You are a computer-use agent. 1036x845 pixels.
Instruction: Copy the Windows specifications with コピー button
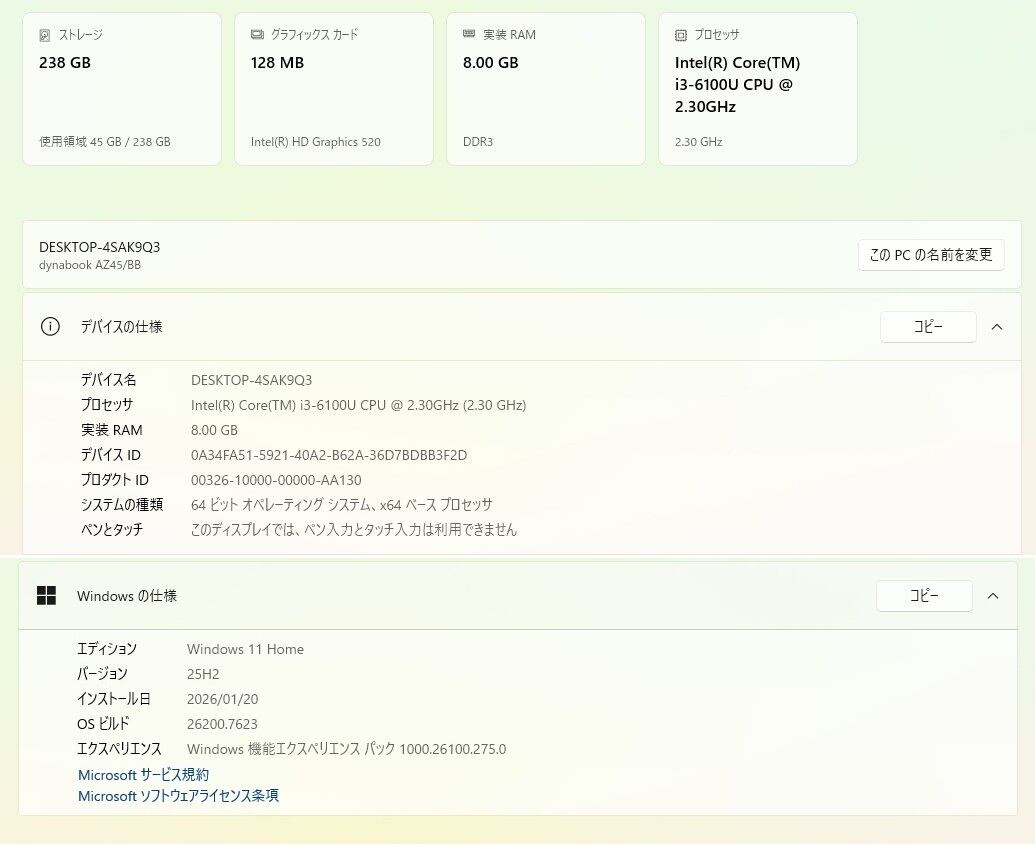pos(923,596)
